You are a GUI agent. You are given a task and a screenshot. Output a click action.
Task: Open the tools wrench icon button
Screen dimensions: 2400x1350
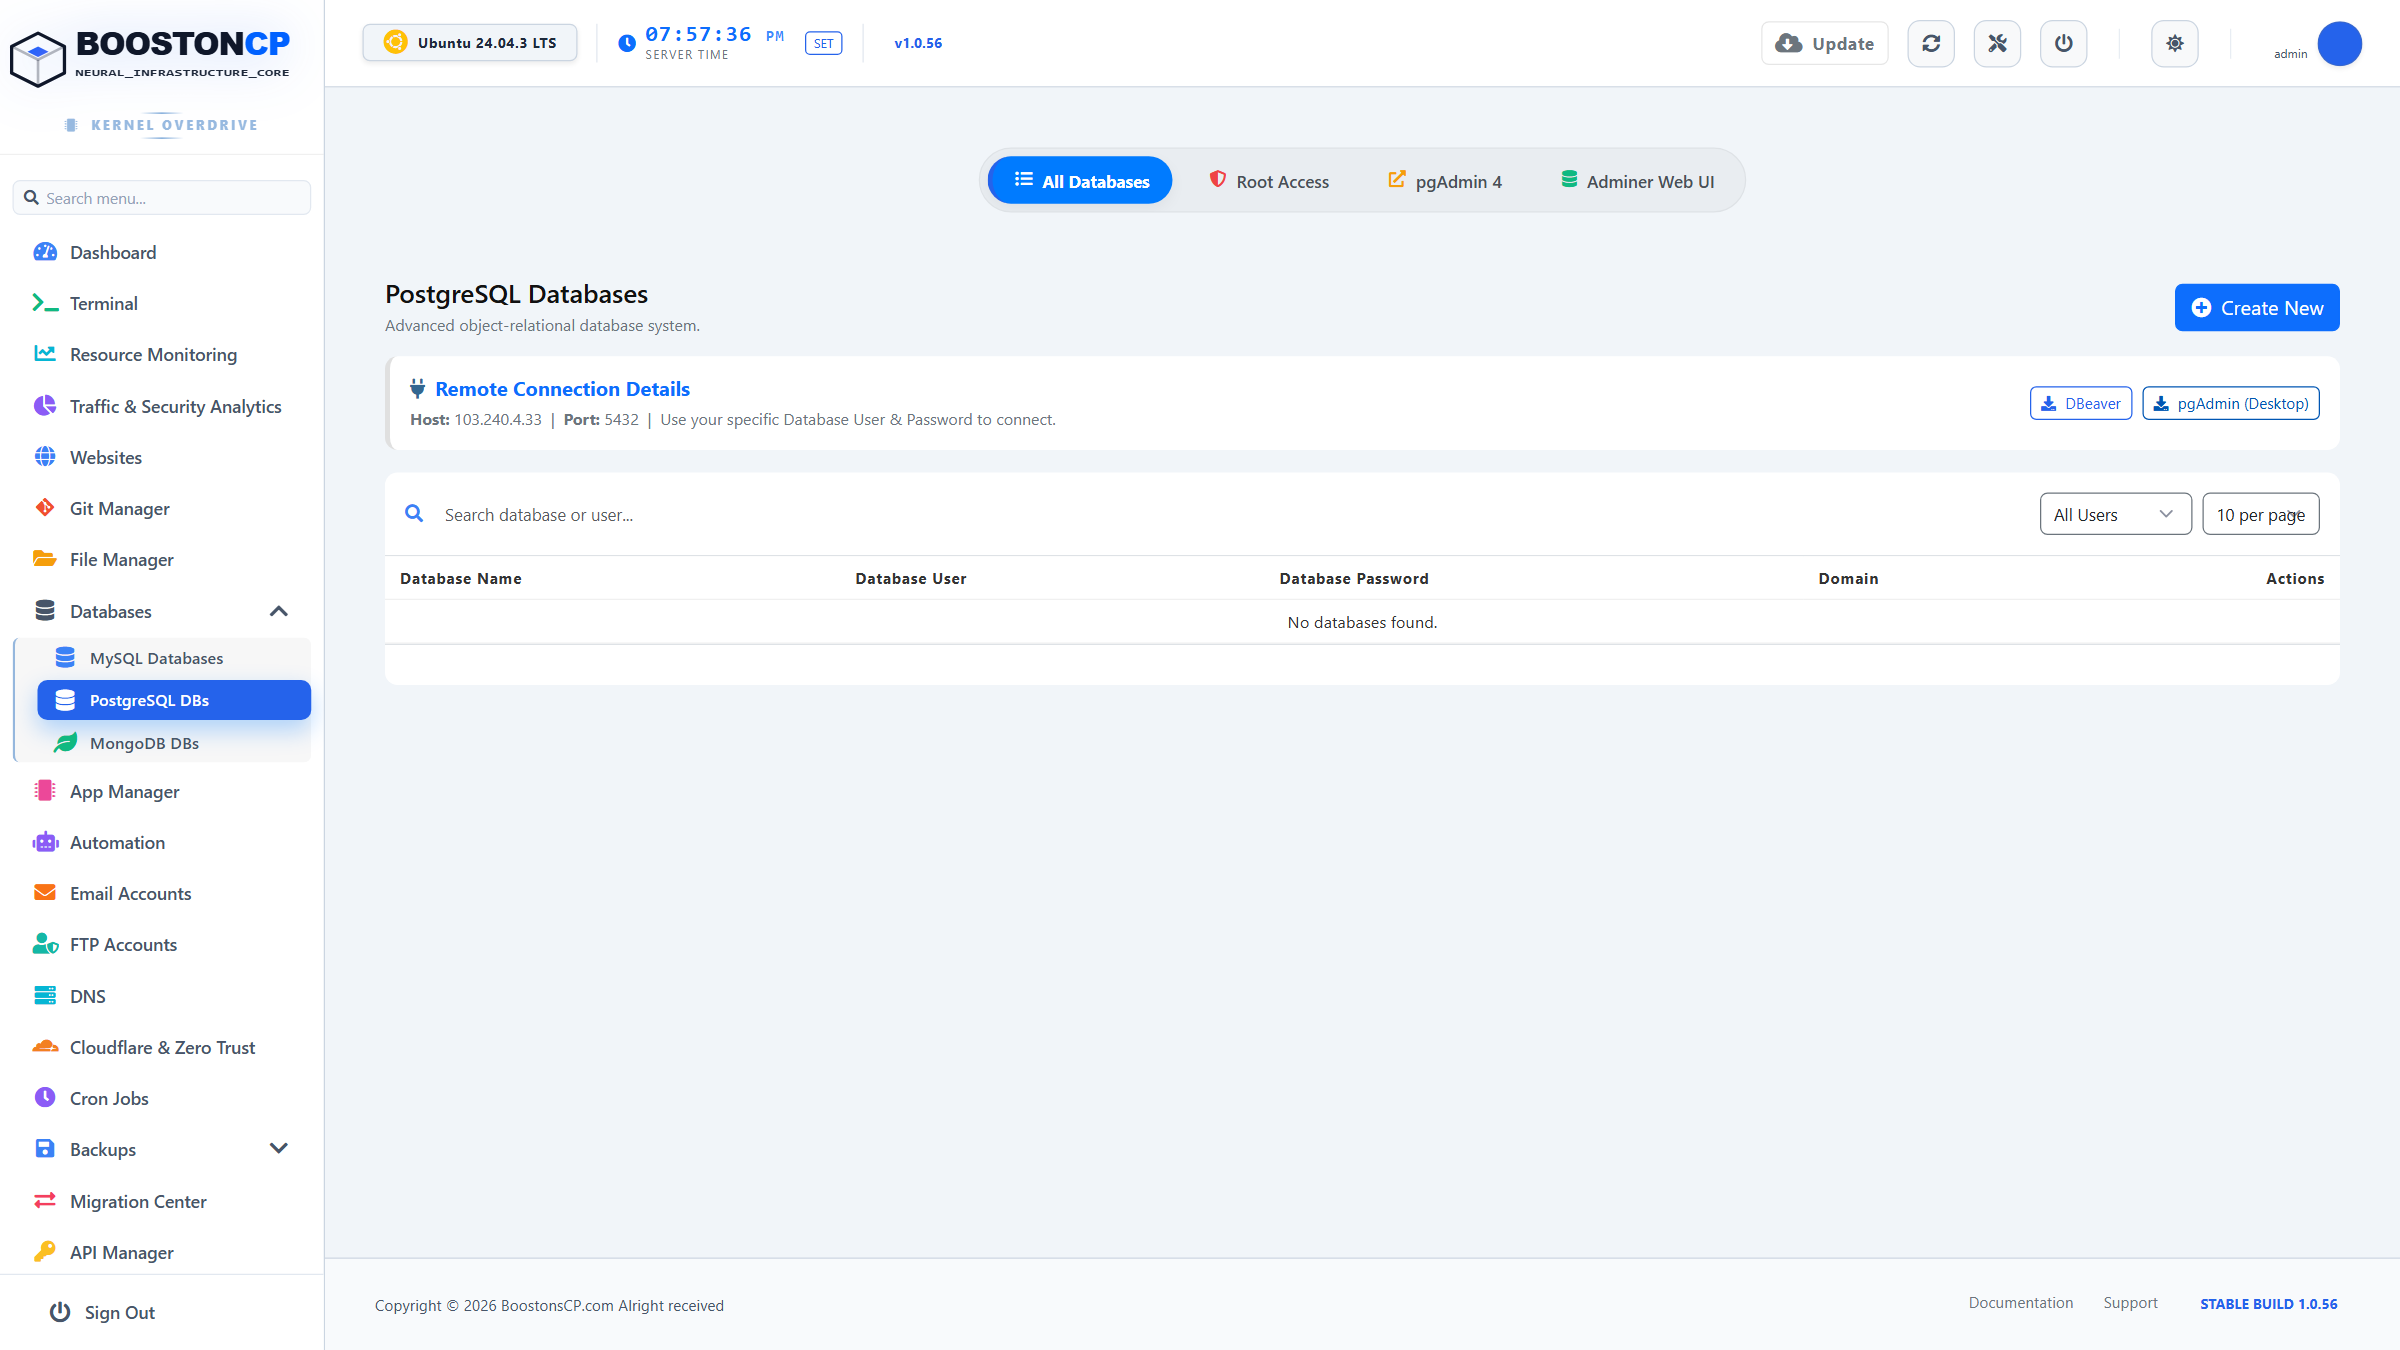[1997, 44]
